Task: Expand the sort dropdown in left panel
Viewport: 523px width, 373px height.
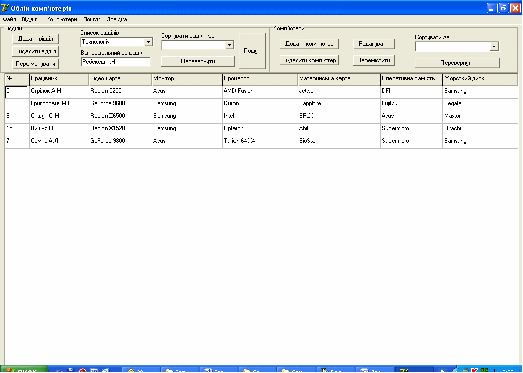Action: (x=229, y=45)
